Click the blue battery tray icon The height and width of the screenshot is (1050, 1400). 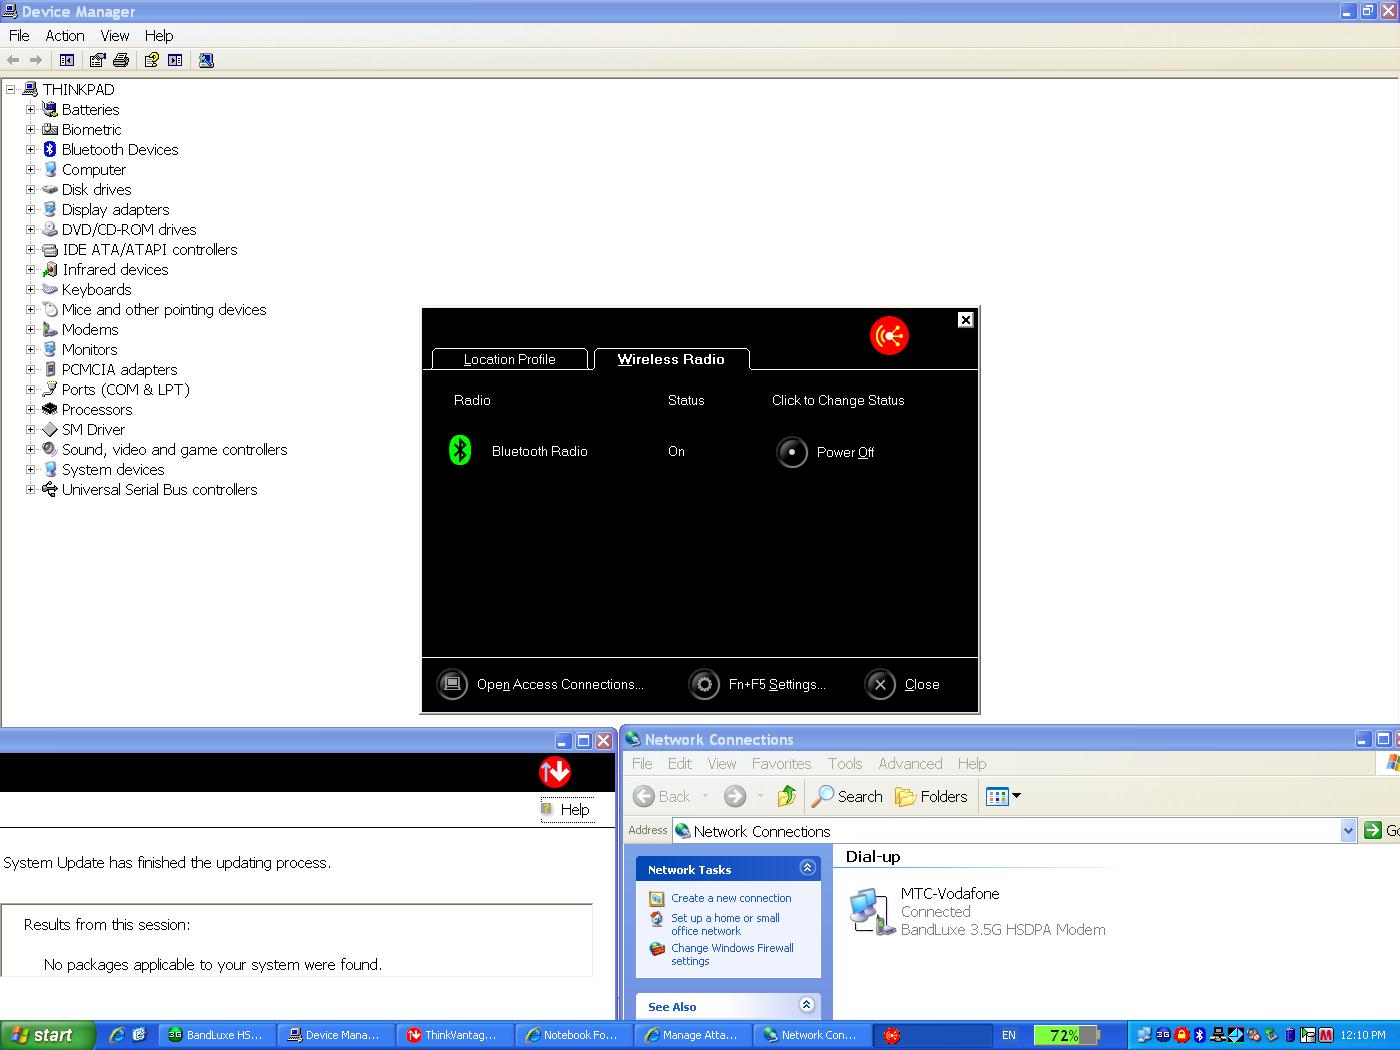tap(1290, 1035)
